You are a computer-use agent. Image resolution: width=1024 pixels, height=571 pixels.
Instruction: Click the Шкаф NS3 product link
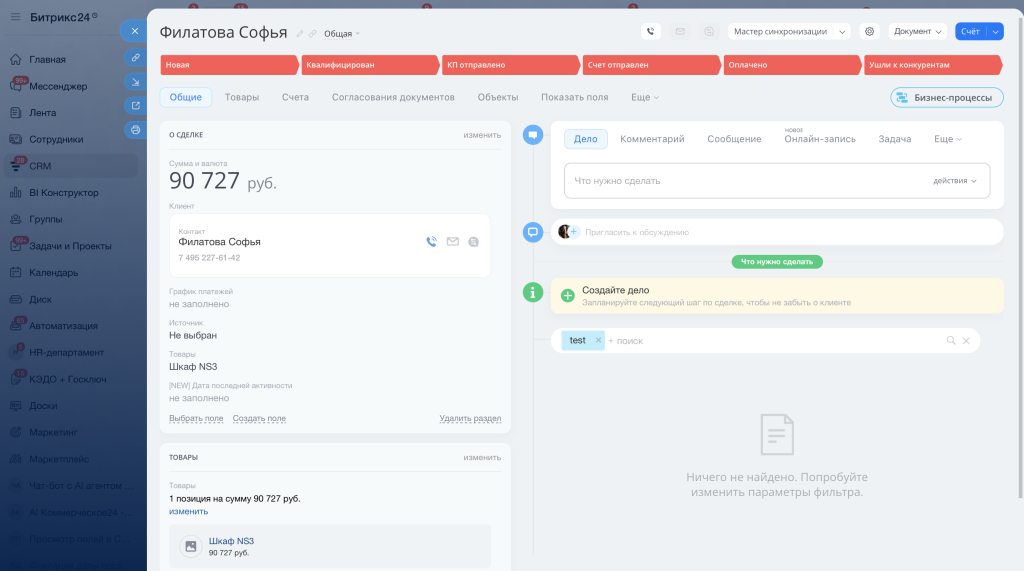231,541
